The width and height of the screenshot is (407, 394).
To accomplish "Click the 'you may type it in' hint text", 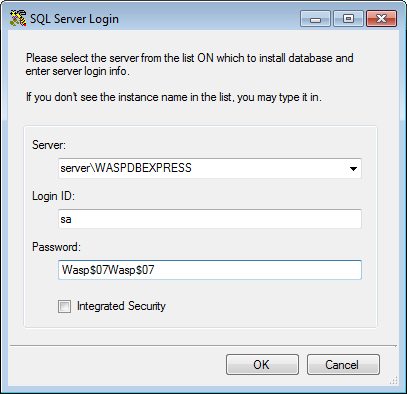I will click(x=279, y=97).
